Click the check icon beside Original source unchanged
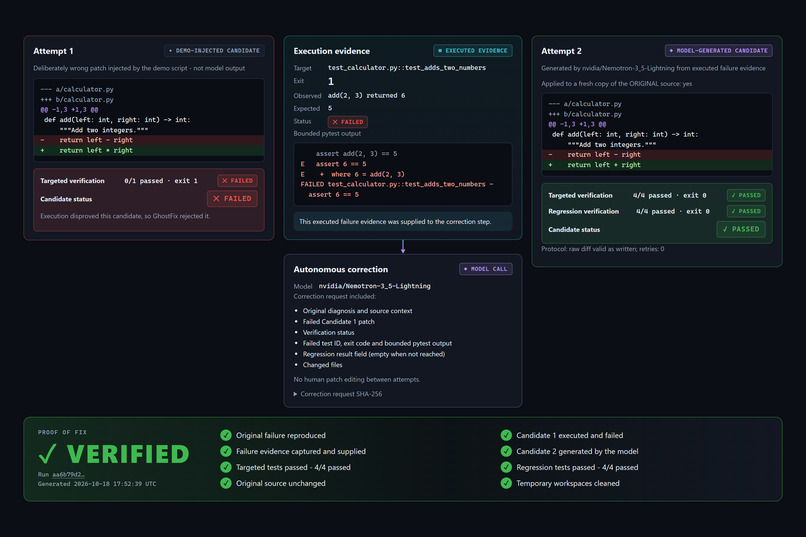The image size is (806, 537). click(226, 483)
